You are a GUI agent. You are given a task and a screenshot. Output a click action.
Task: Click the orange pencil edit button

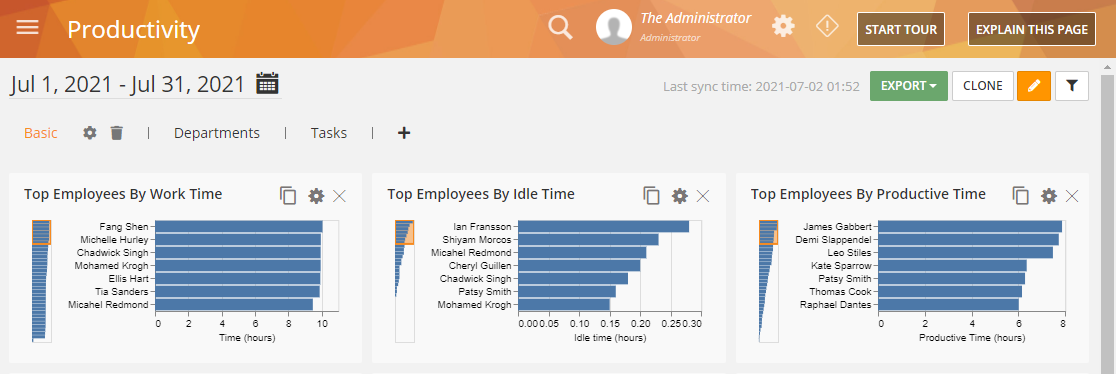(1033, 85)
